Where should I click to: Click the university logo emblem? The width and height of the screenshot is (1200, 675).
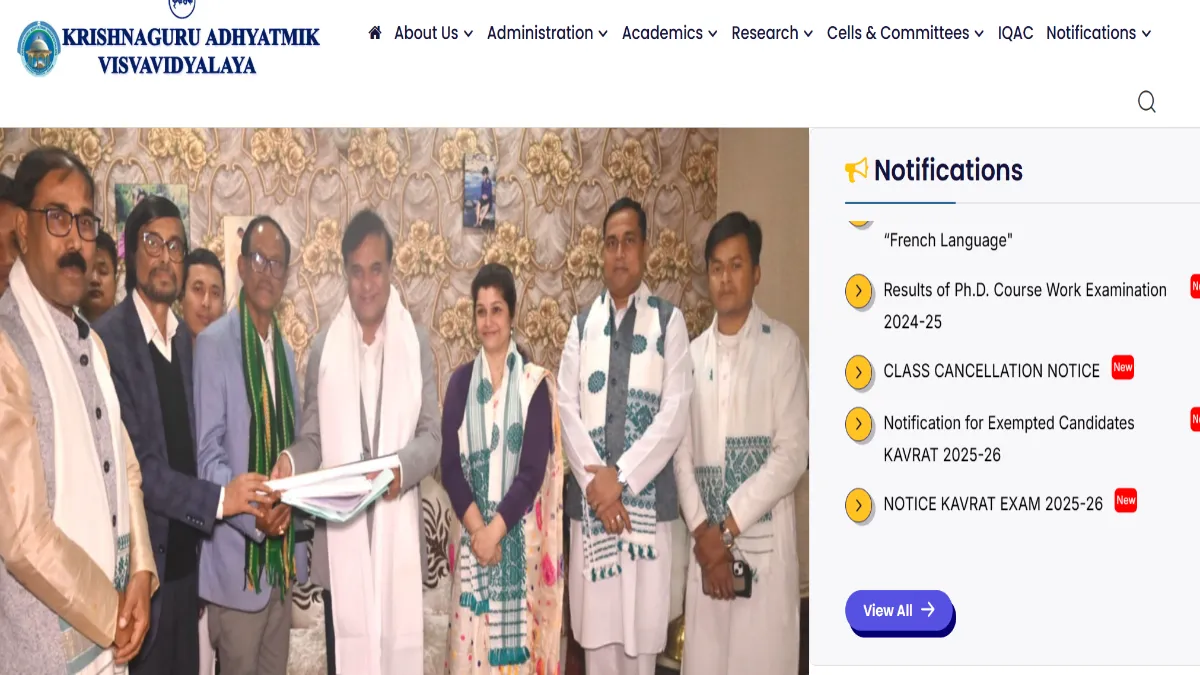[39, 49]
